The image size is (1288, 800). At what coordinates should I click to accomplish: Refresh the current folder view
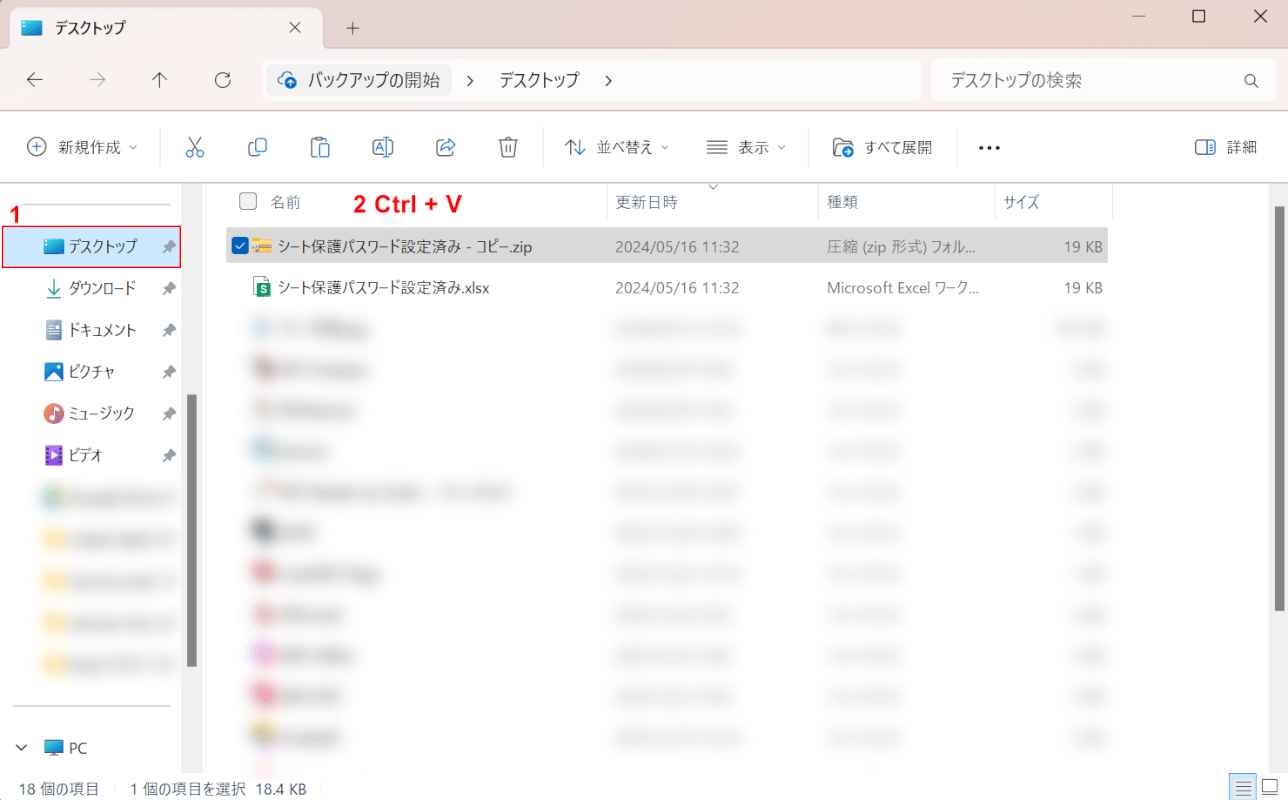tap(223, 80)
